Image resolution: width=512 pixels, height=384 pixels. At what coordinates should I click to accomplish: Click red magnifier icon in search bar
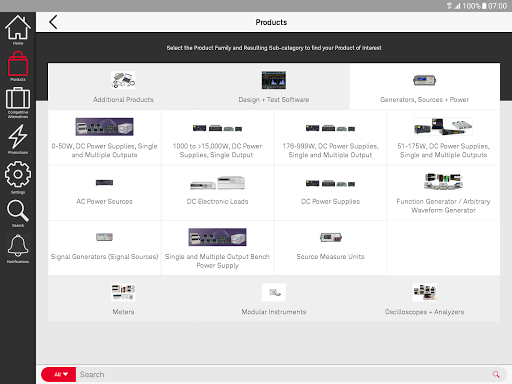[496, 374]
